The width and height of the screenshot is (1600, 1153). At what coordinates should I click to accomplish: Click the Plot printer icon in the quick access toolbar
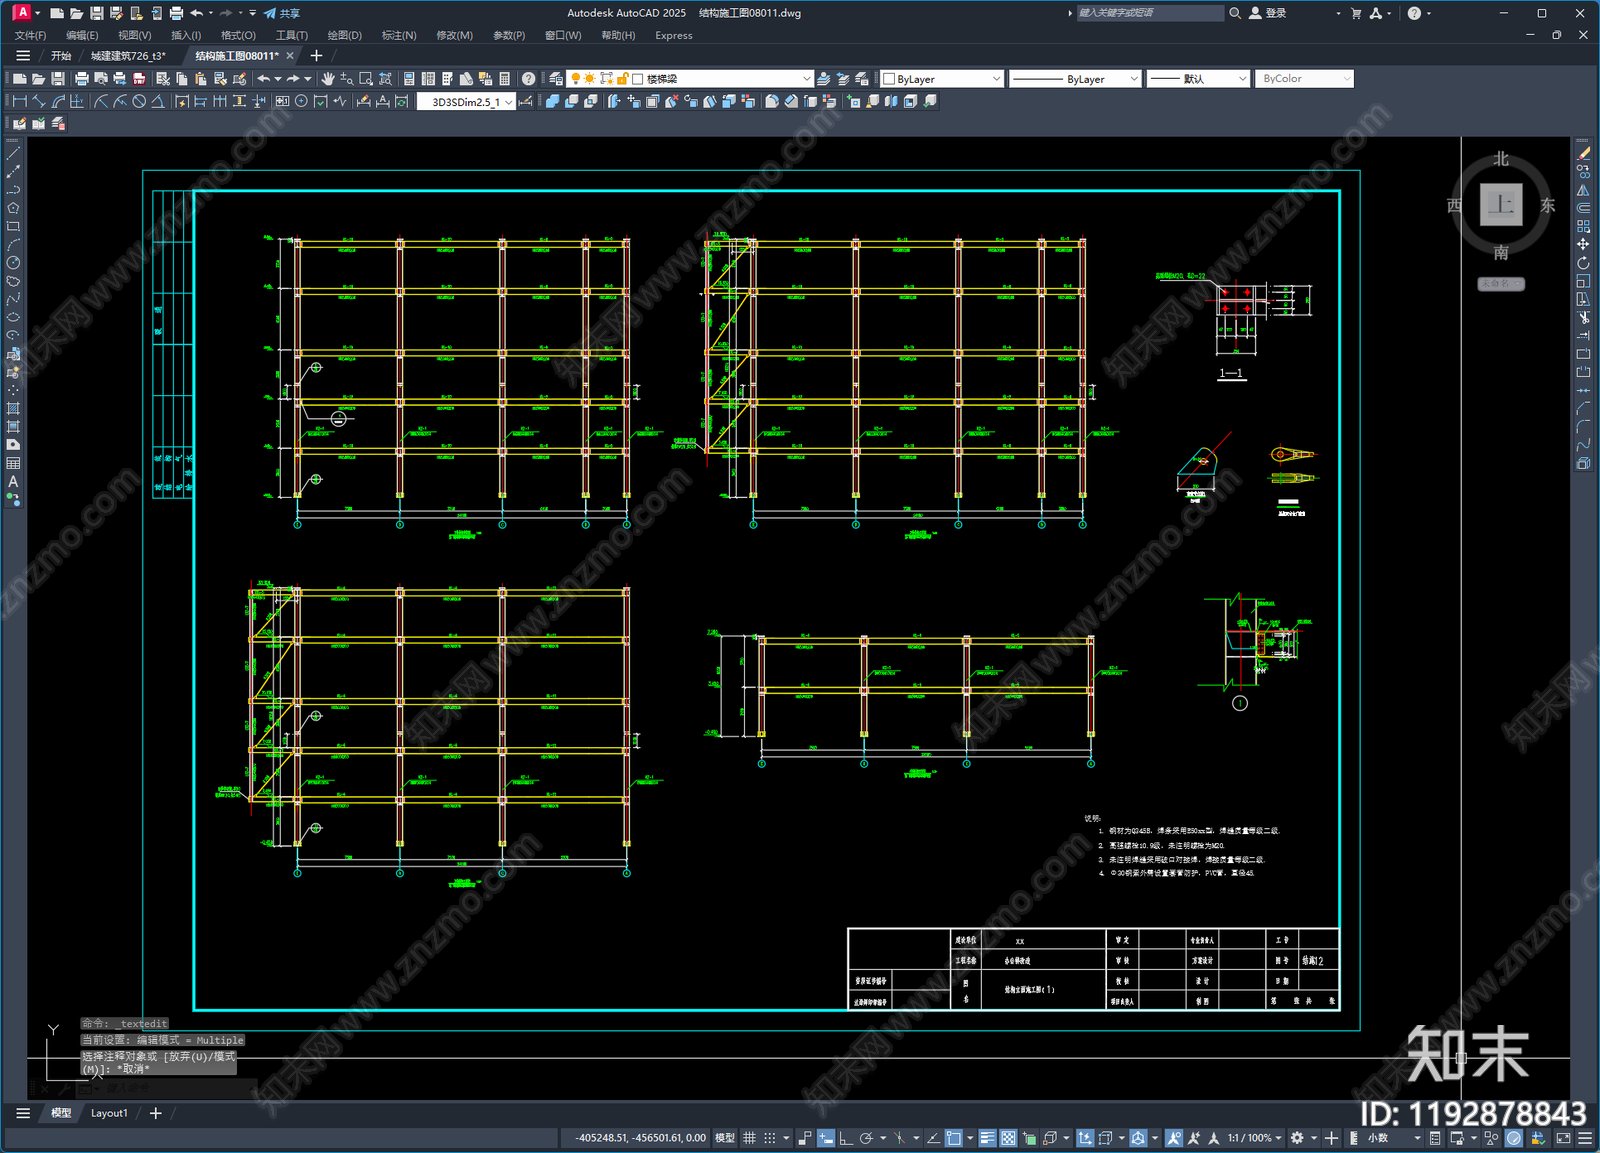[x=176, y=13]
